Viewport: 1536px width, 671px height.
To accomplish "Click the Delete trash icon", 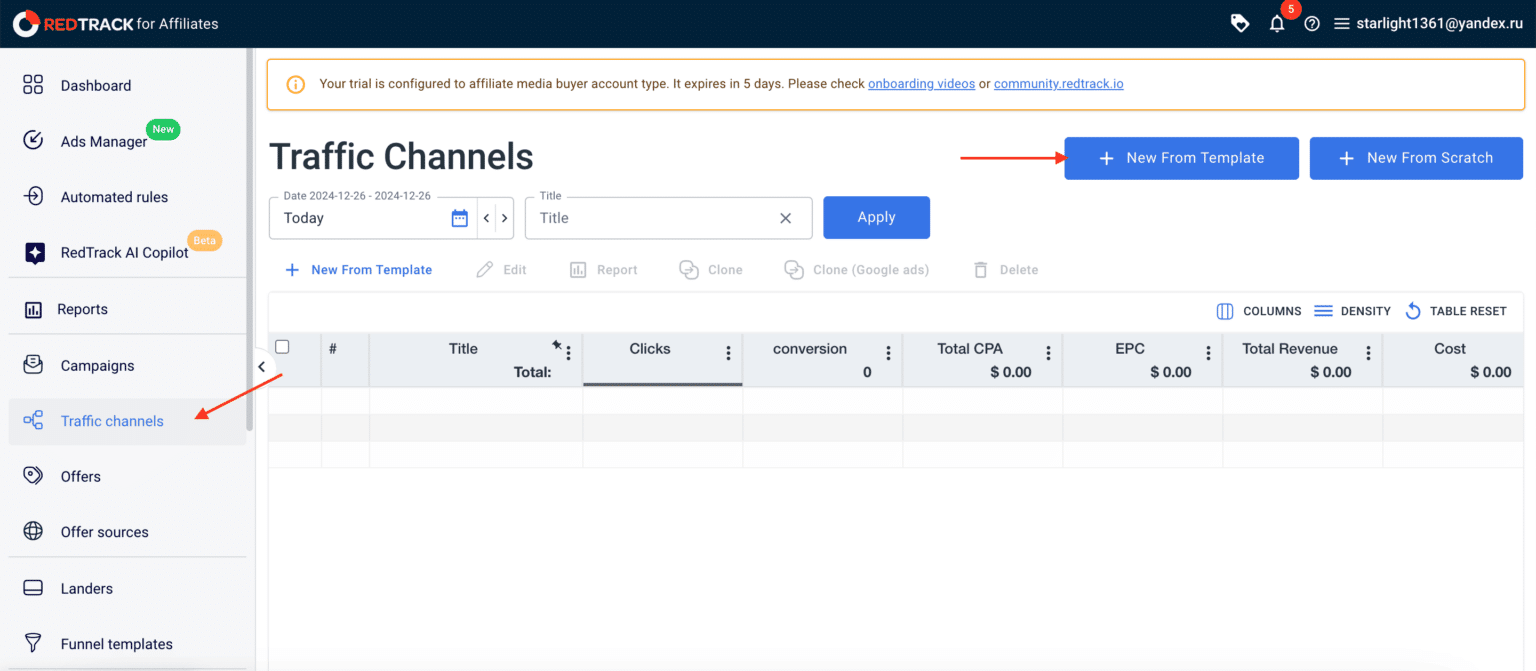I will click(981, 269).
